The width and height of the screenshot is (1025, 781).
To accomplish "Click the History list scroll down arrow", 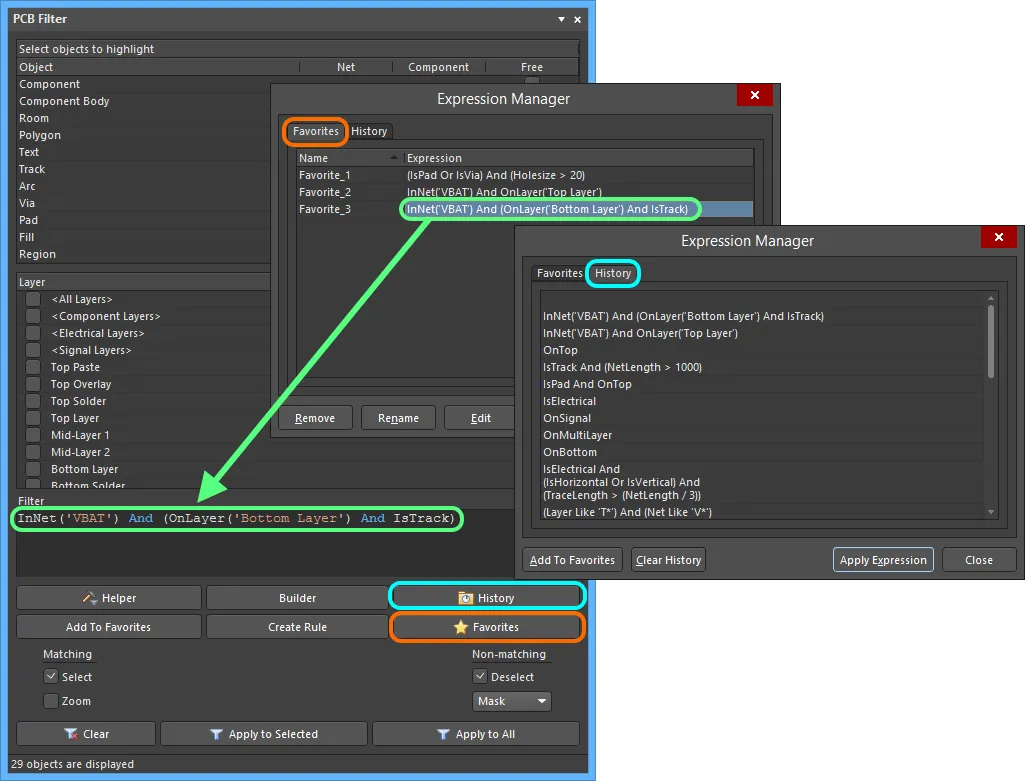I will tap(991, 512).
